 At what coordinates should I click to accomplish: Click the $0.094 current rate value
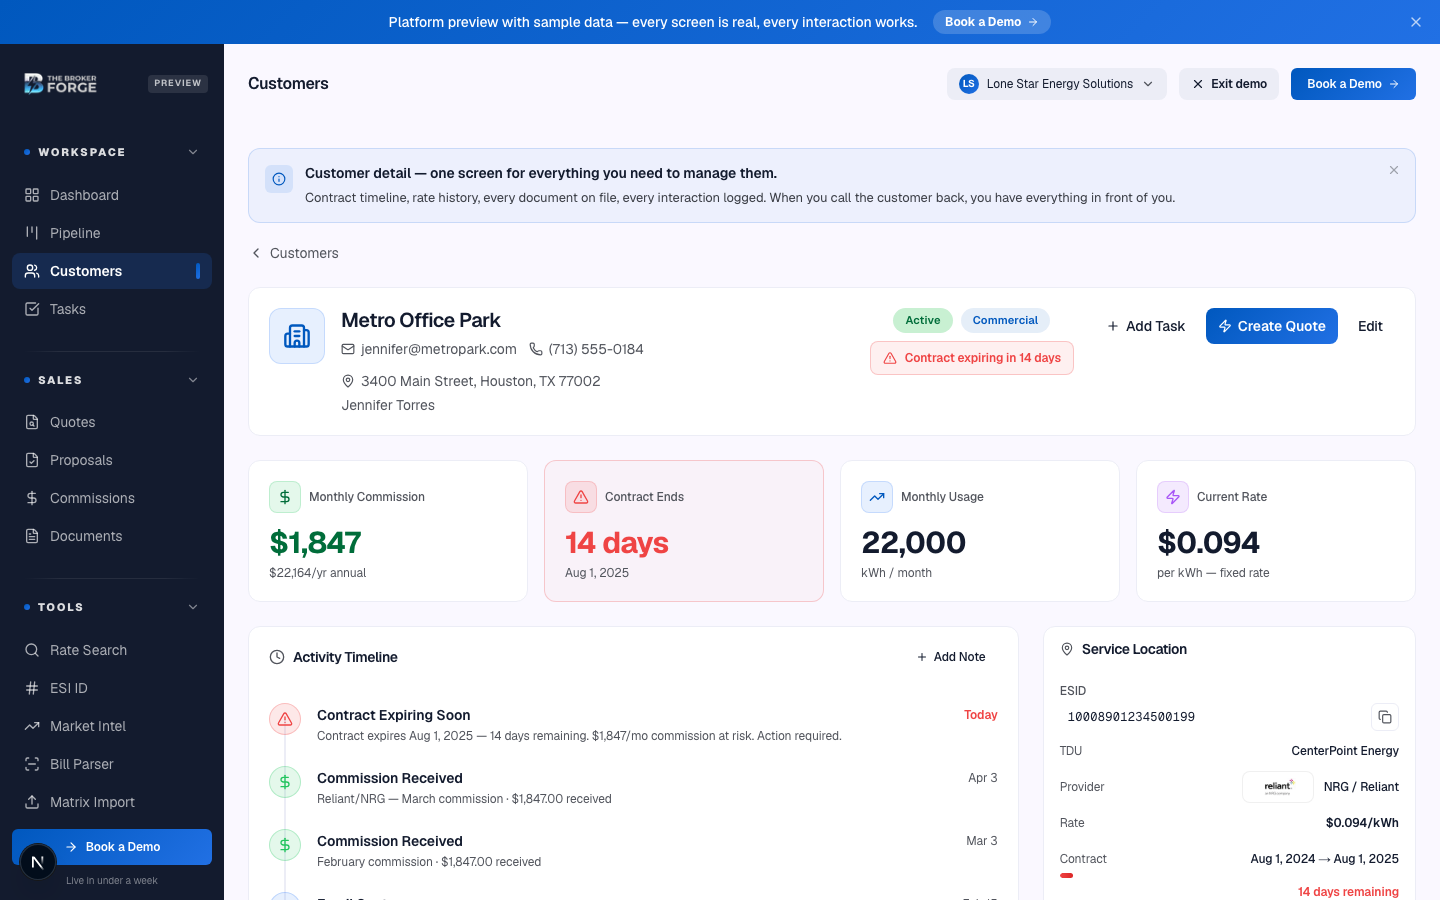click(1208, 542)
